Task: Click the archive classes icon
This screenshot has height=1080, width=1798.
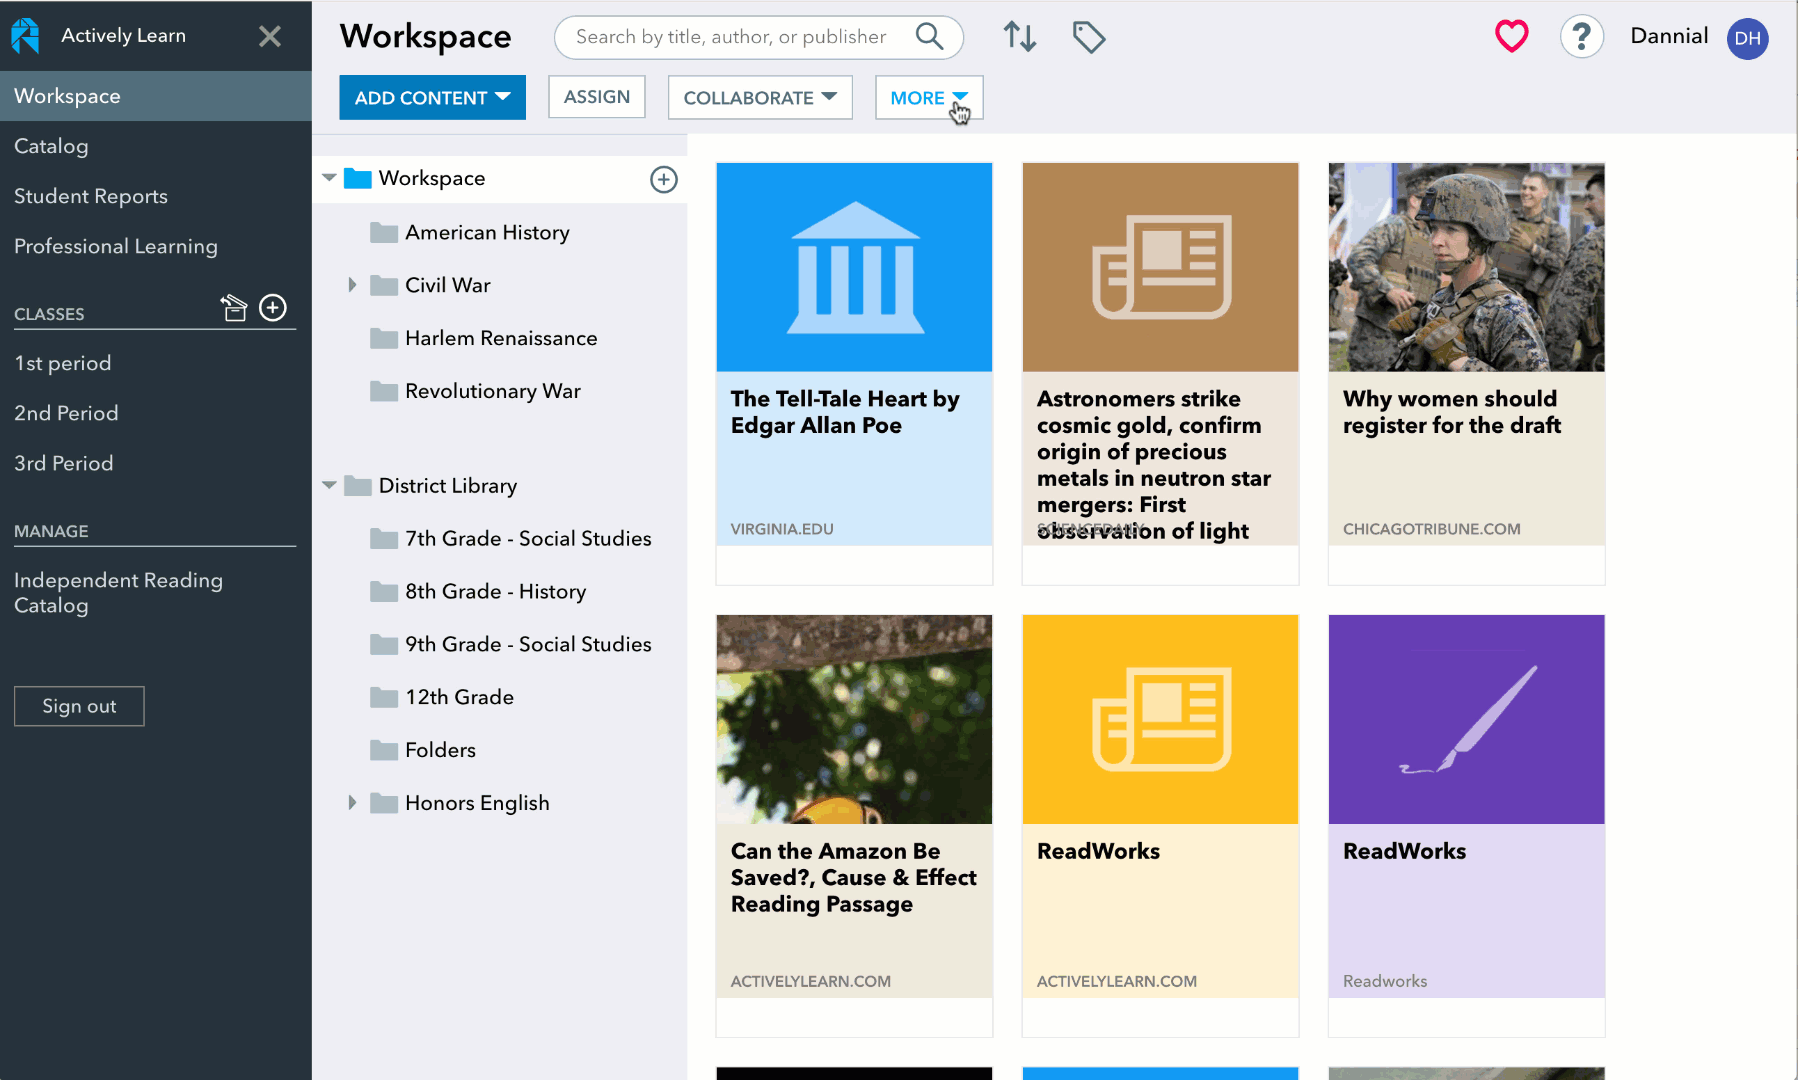Action: click(233, 308)
